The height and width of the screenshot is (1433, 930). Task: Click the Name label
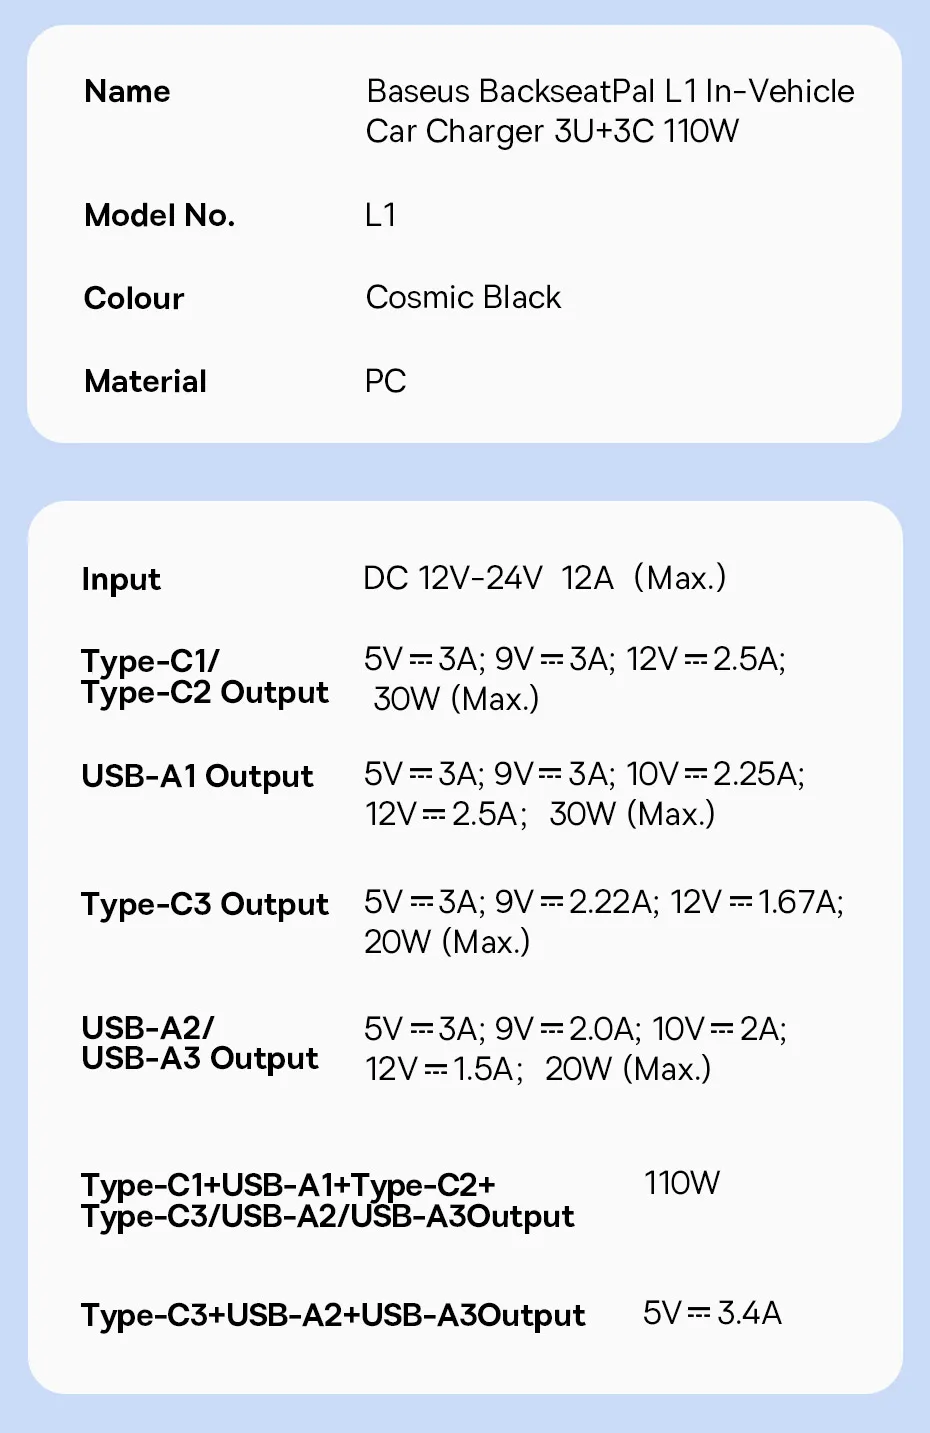point(127,92)
